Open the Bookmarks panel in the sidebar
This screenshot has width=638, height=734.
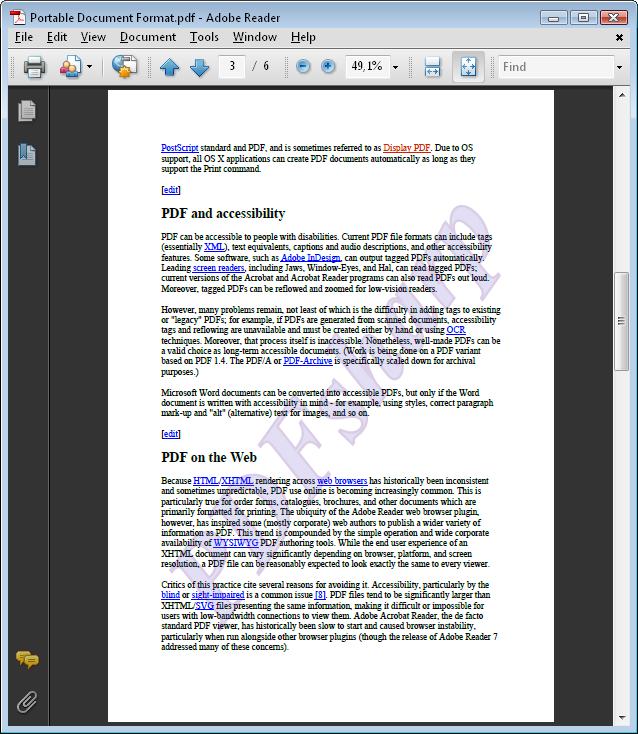tap(27, 154)
